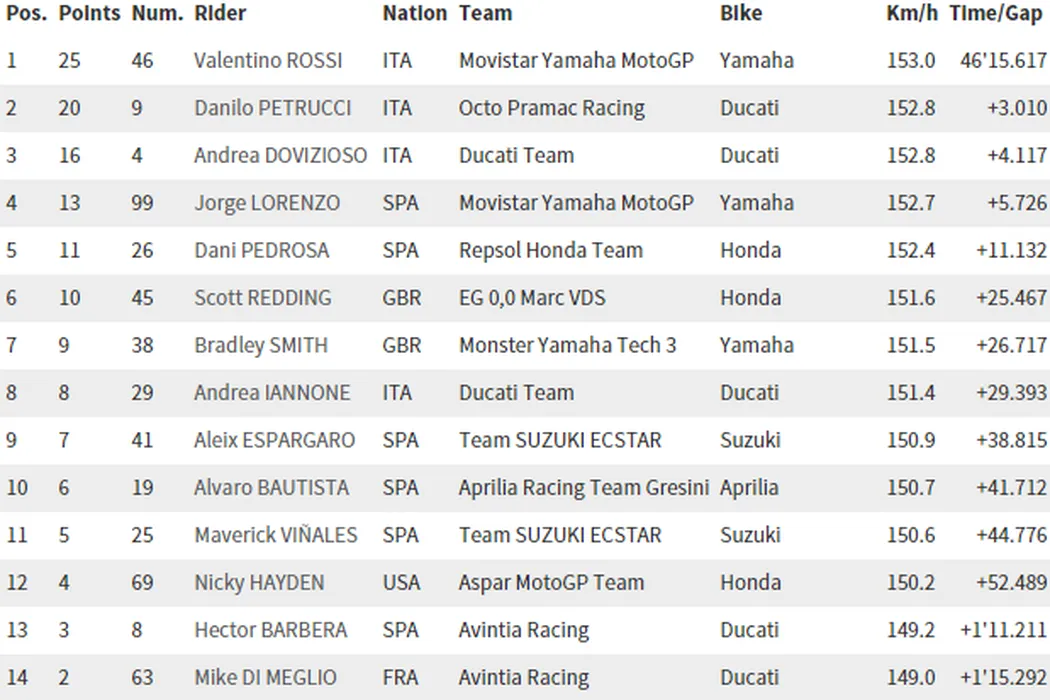Open Danilo PETRUCCI rider link
Screen dimensions: 1050x700
point(272,108)
